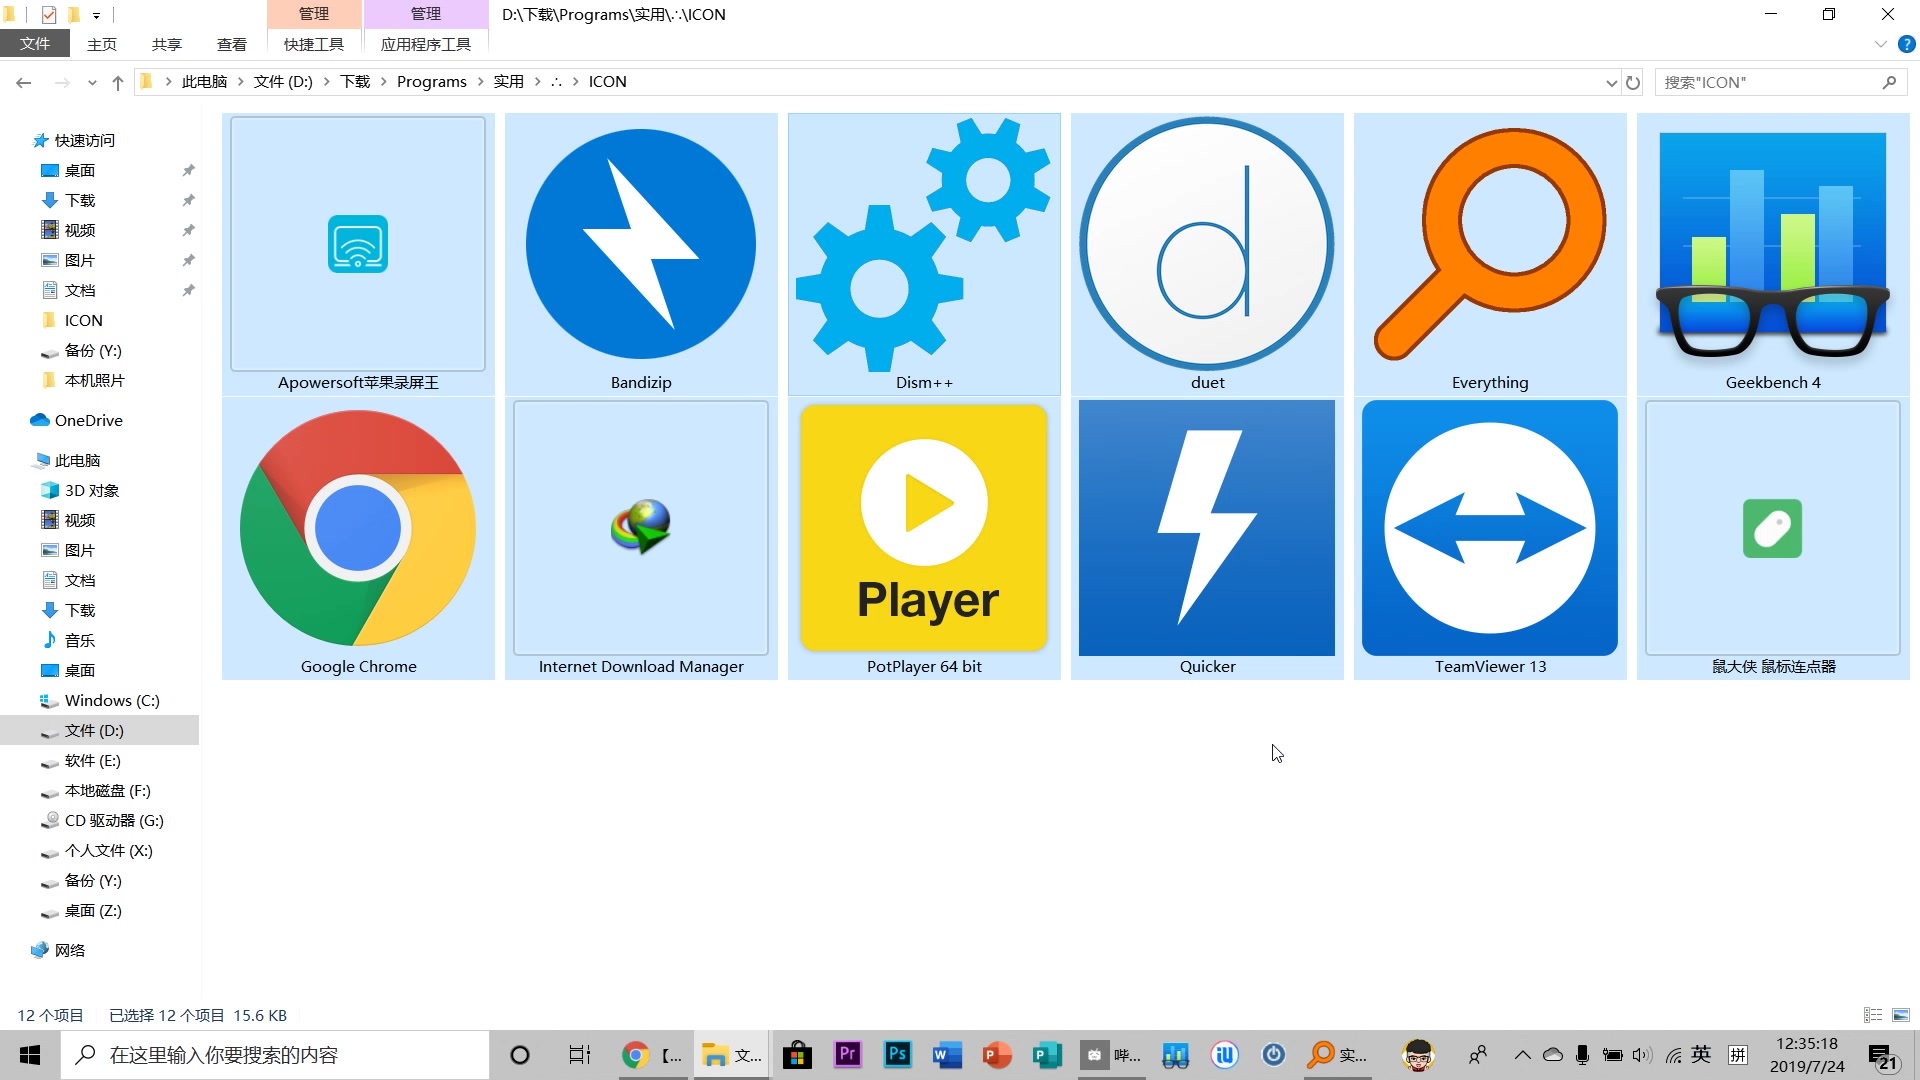The height and width of the screenshot is (1080, 1920).
Task: Open Word from the taskbar
Action: [947, 1055]
